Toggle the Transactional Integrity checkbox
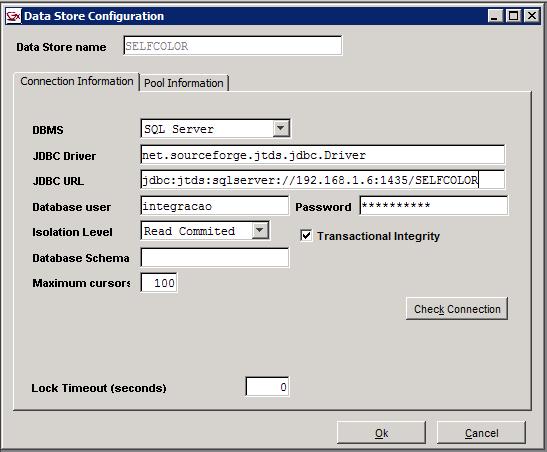This screenshot has width=547, height=452. pos(306,235)
